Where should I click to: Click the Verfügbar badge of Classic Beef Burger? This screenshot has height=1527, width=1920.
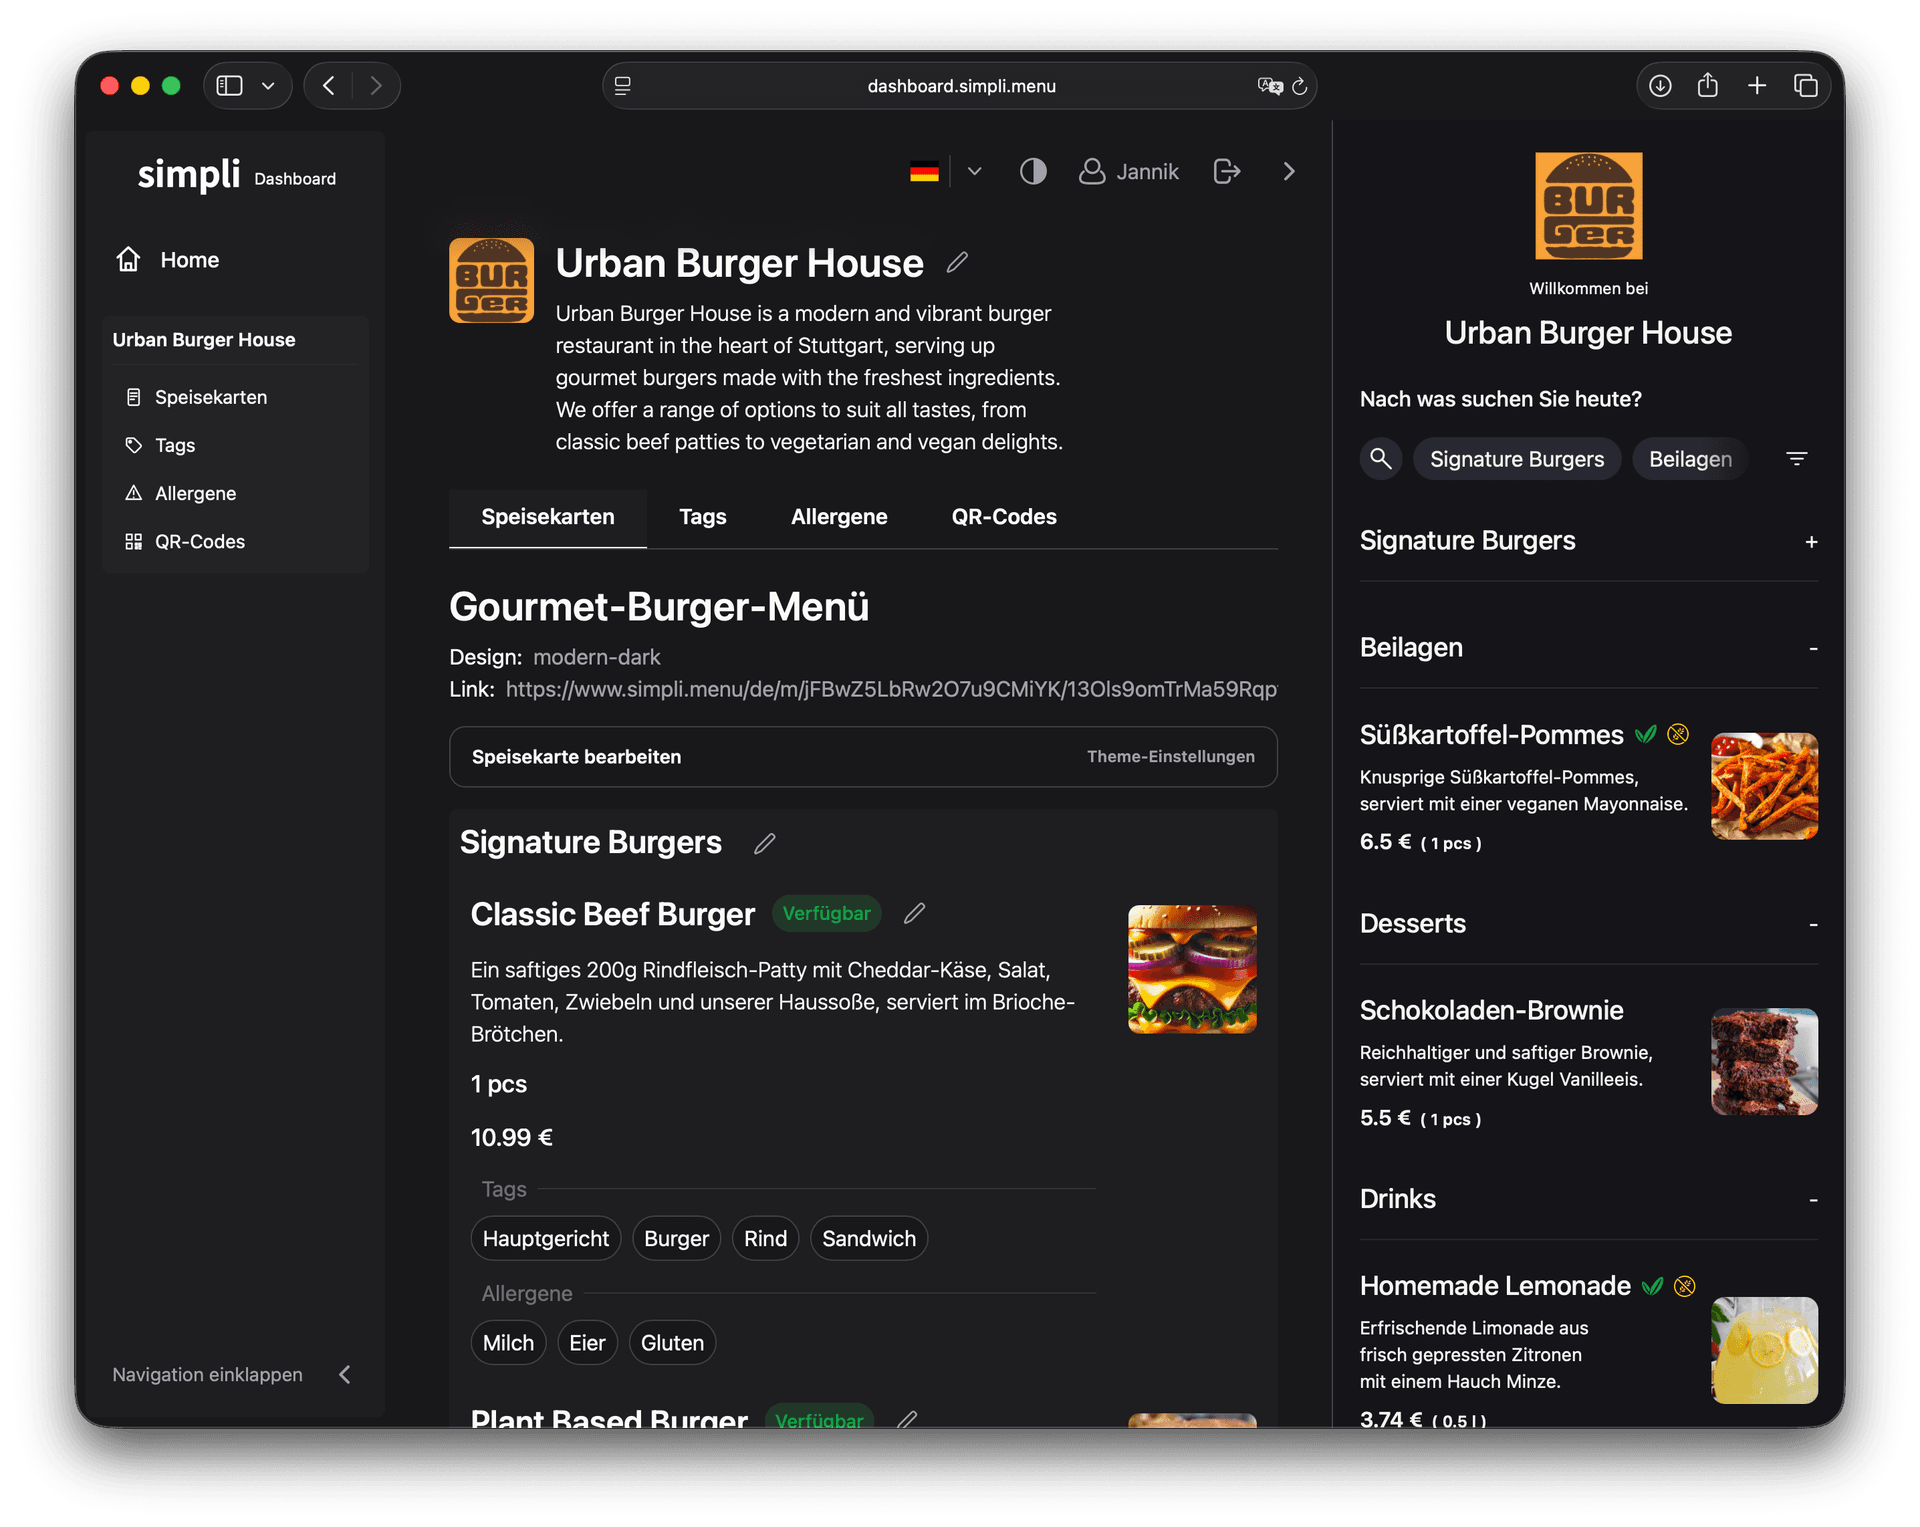826,913
